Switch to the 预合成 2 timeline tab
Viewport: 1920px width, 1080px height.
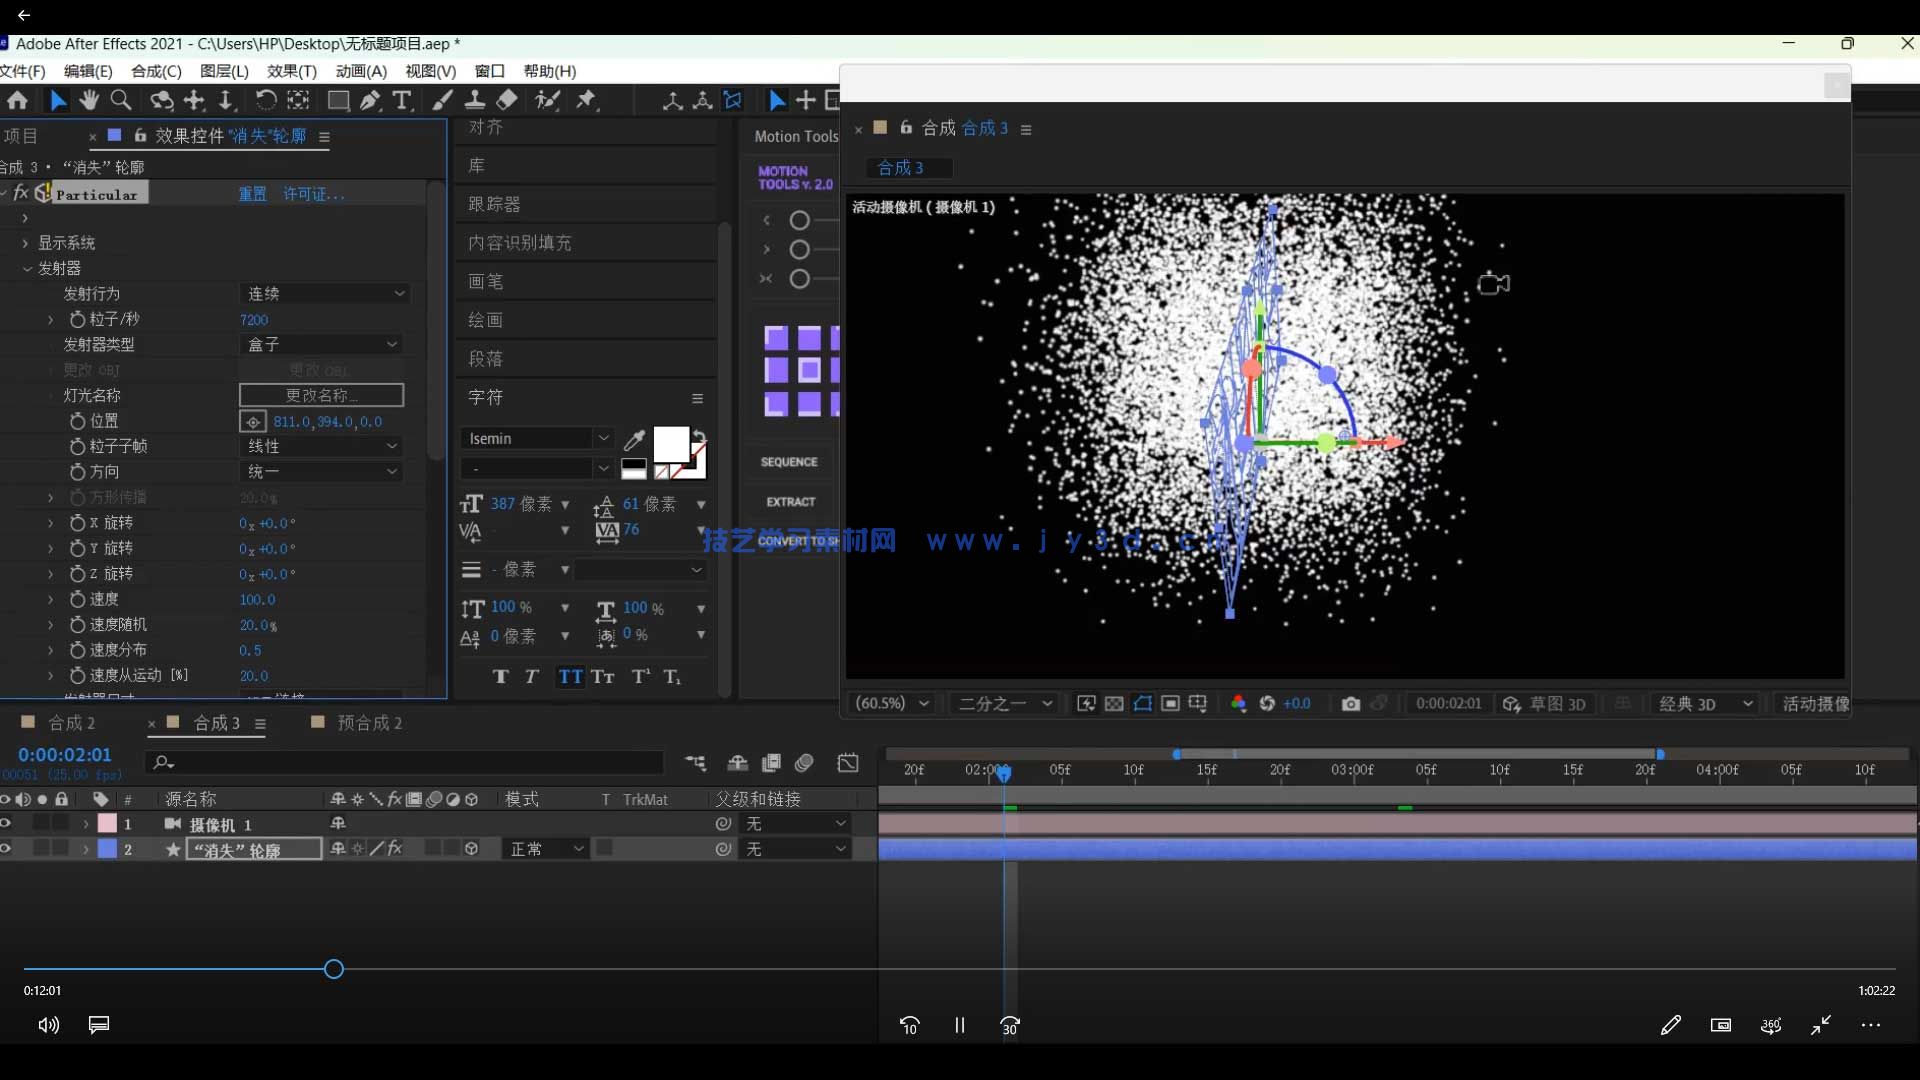point(368,722)
